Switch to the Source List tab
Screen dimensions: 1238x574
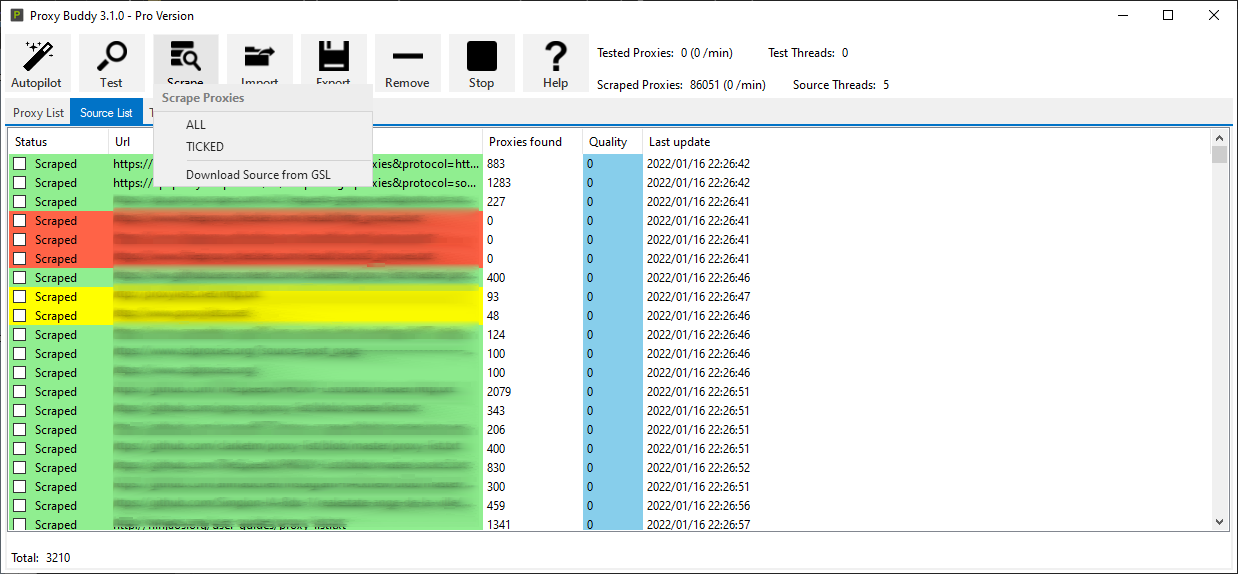point(106,113)
